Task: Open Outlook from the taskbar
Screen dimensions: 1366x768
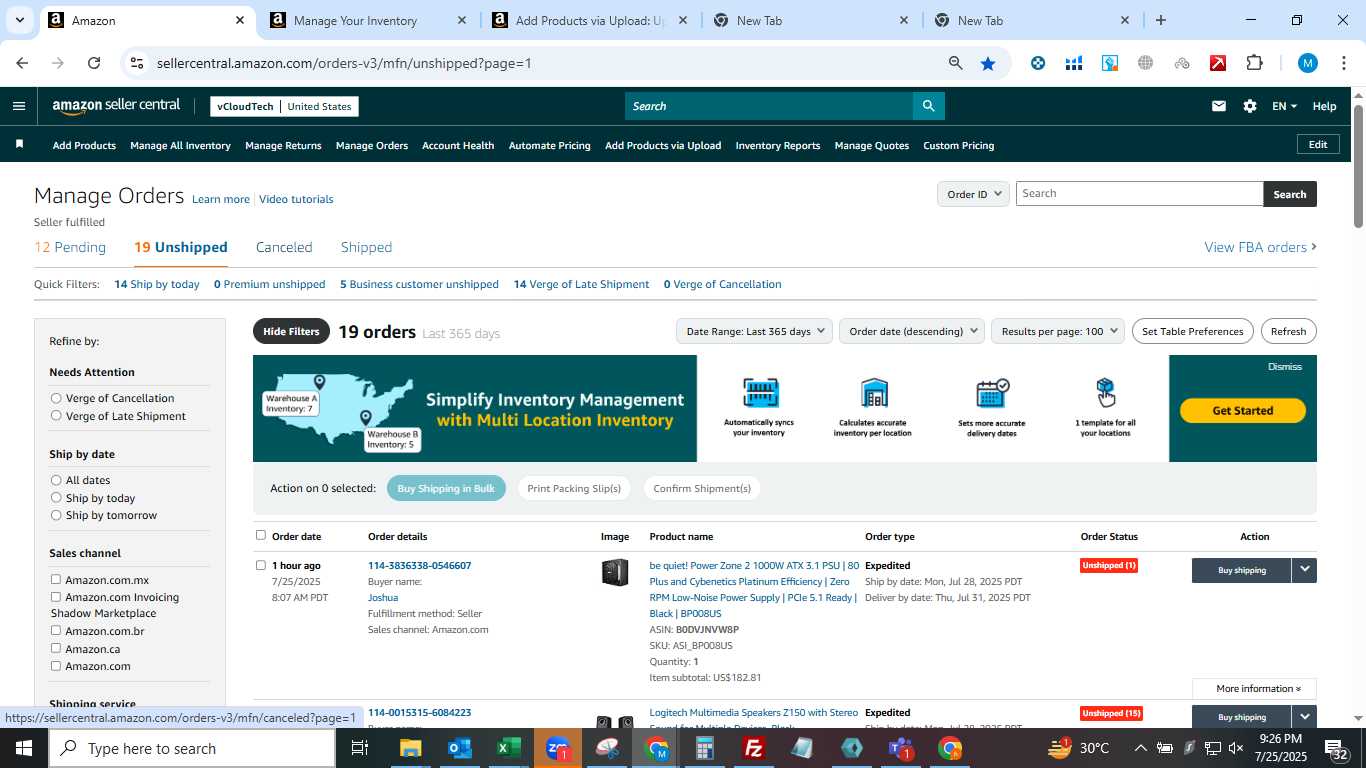Action: point(460,748)
